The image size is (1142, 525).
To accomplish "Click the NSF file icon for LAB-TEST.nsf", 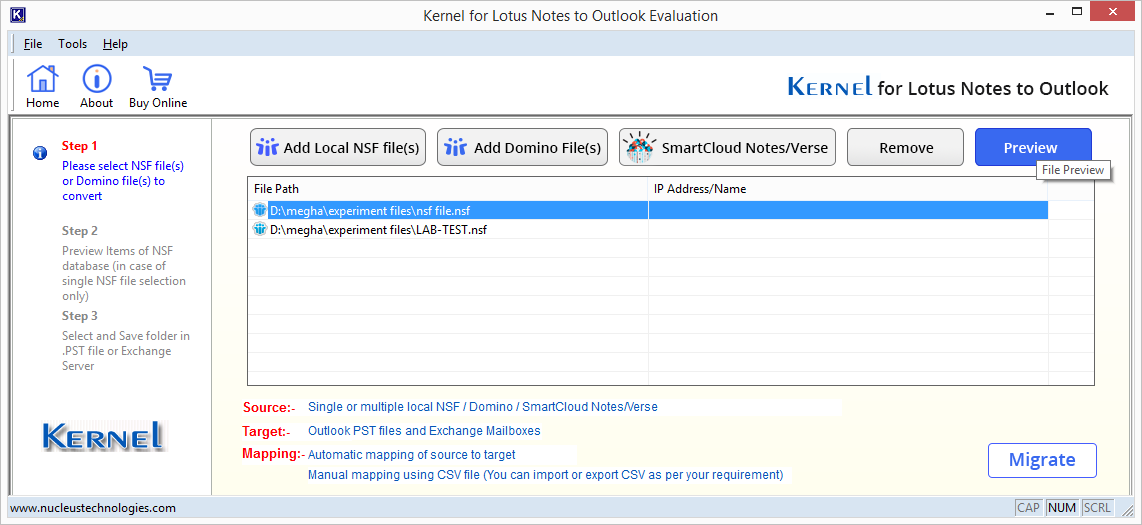I will [x=260, y=229].
